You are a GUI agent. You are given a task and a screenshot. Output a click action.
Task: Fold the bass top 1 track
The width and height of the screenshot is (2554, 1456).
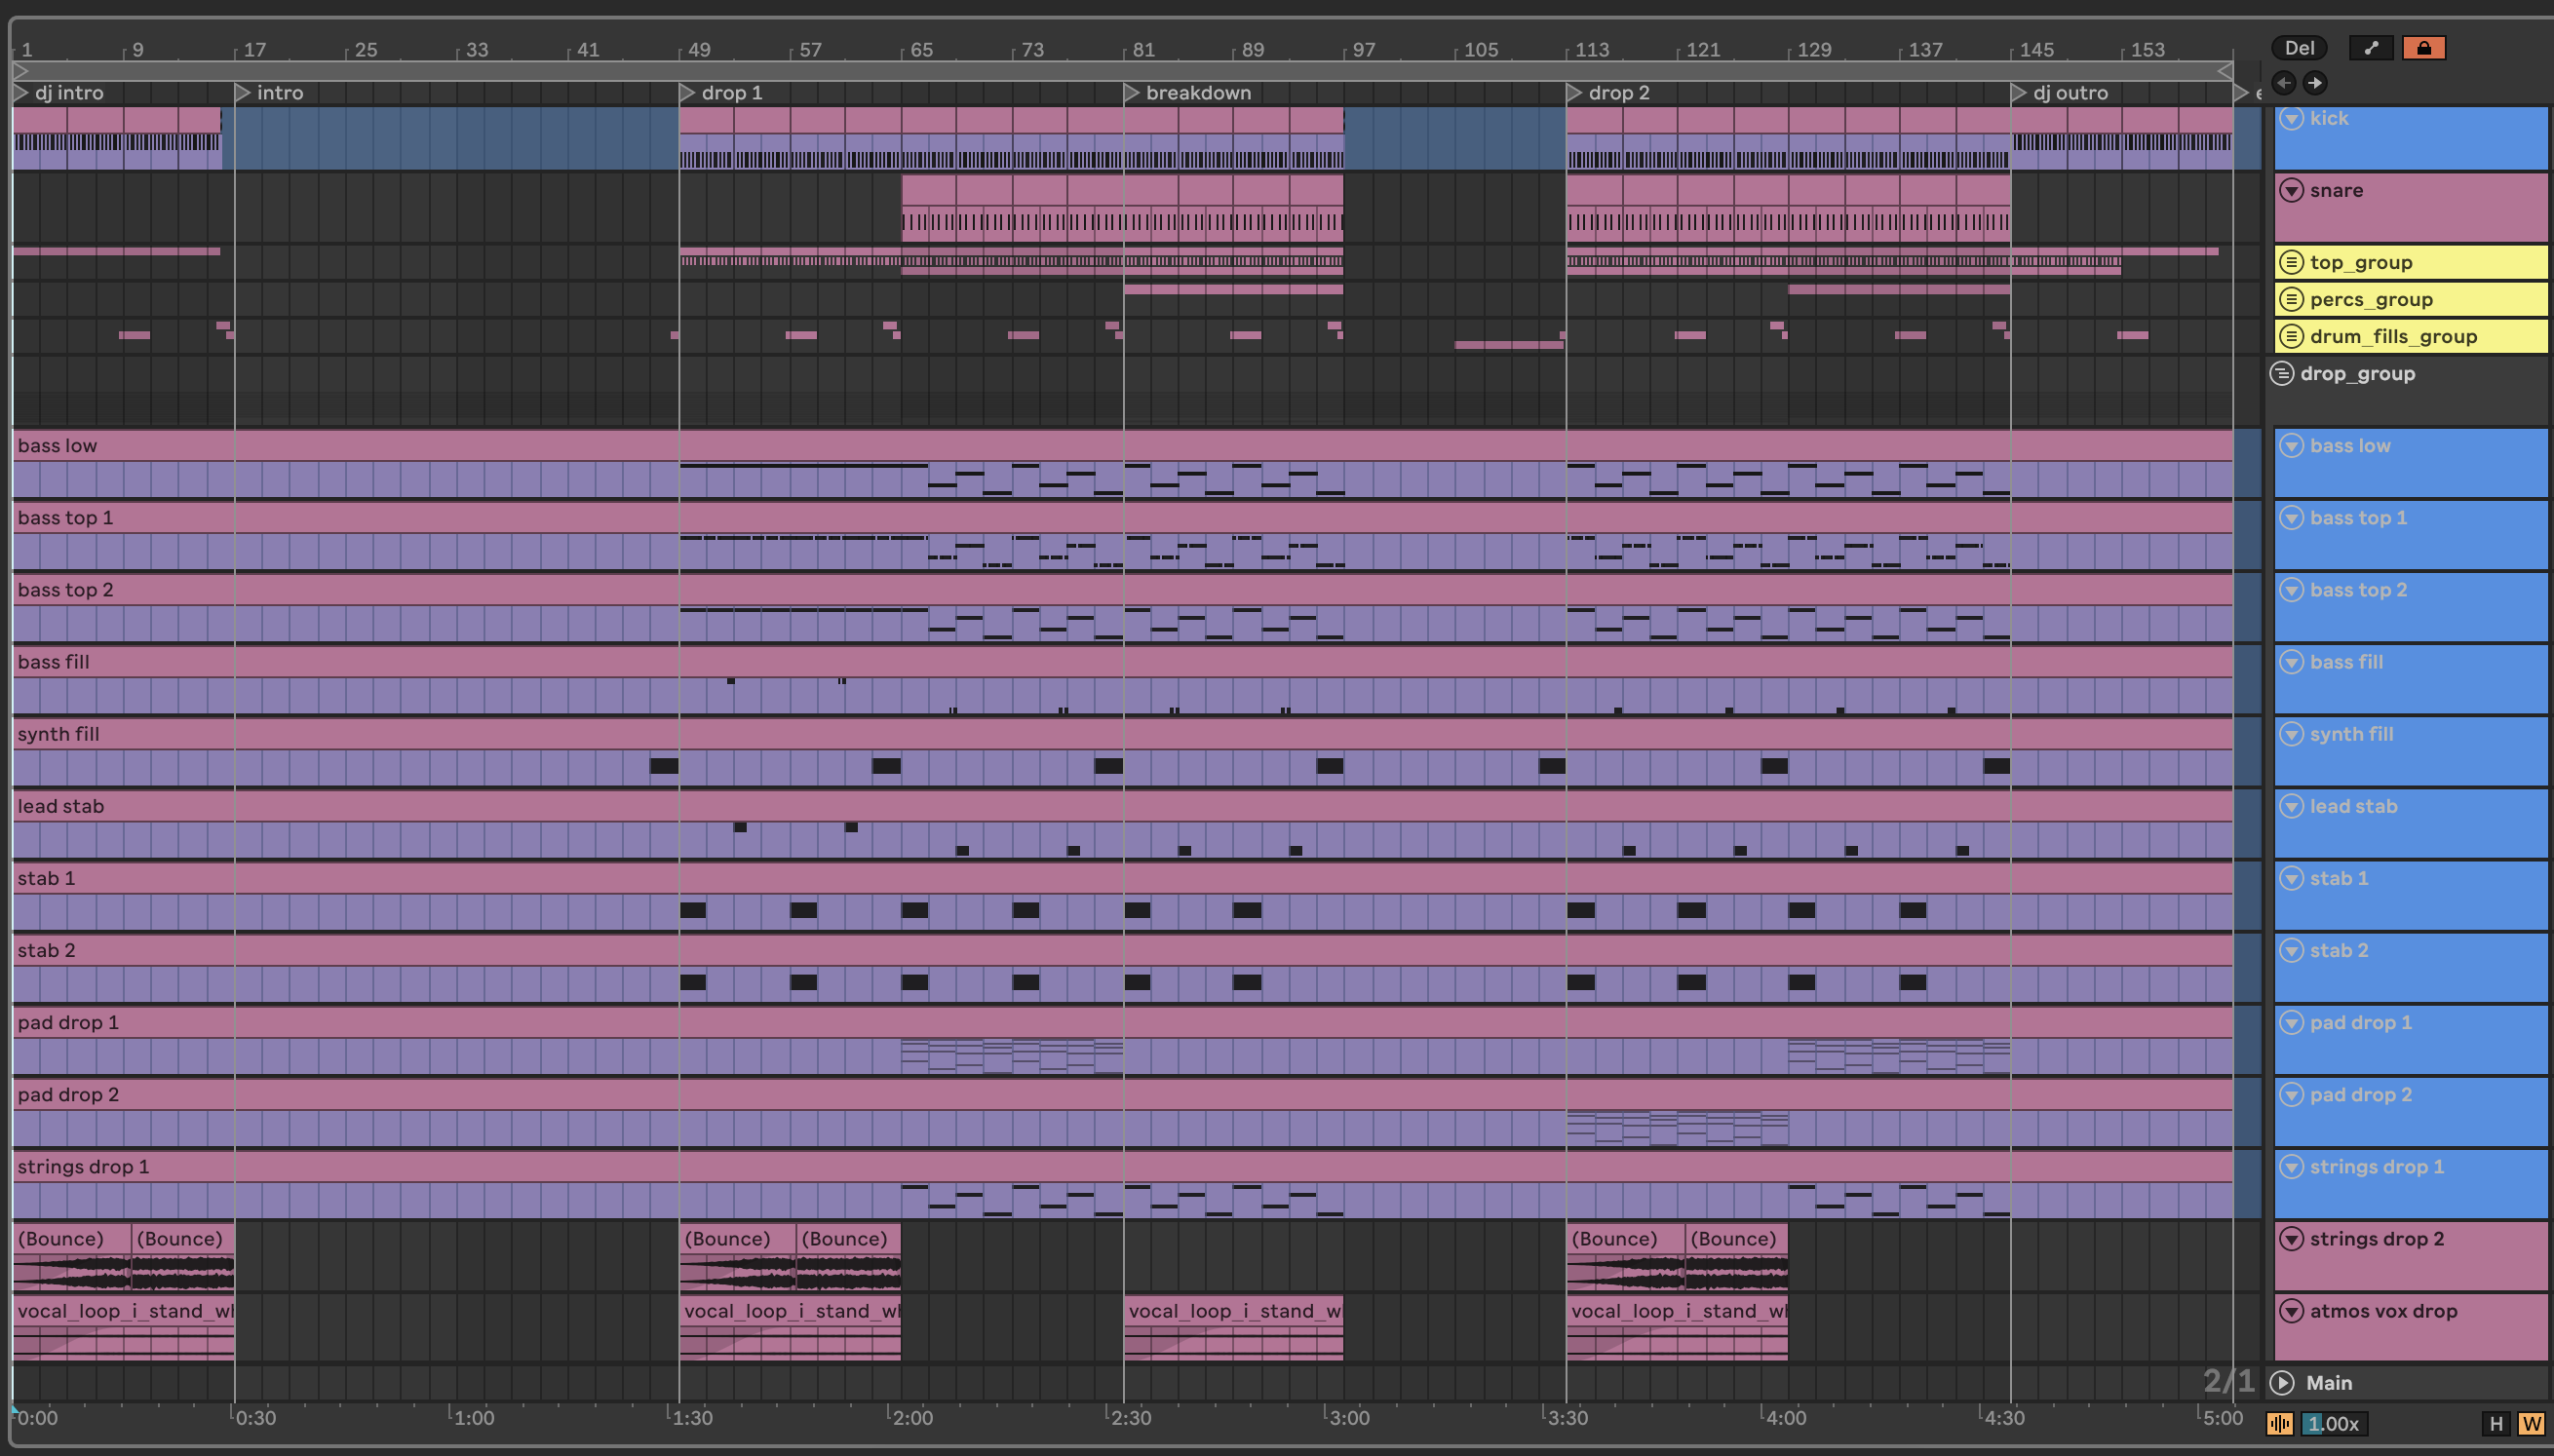(2291, 517)
